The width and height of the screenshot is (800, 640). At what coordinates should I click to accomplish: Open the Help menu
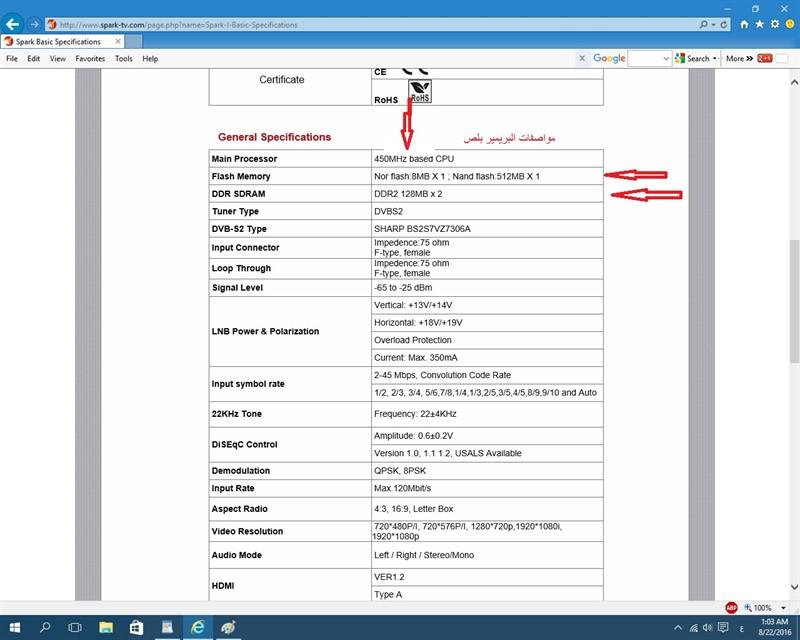pyautogui.click(x=150, y=59)
